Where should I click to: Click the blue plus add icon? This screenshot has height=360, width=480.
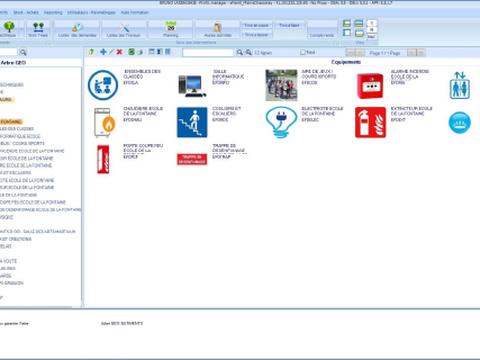[x=103, y=52]
